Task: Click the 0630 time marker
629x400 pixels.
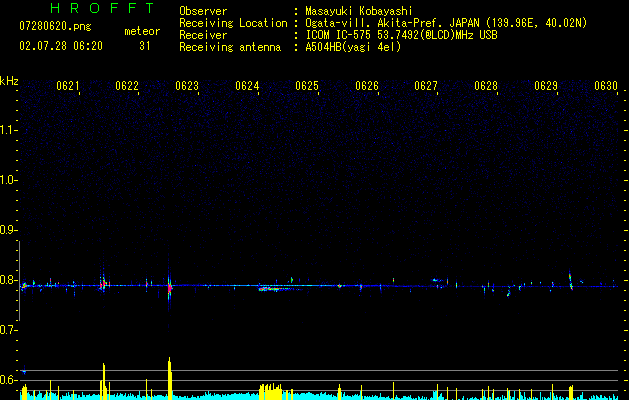Action: click(x=606, y=85)
